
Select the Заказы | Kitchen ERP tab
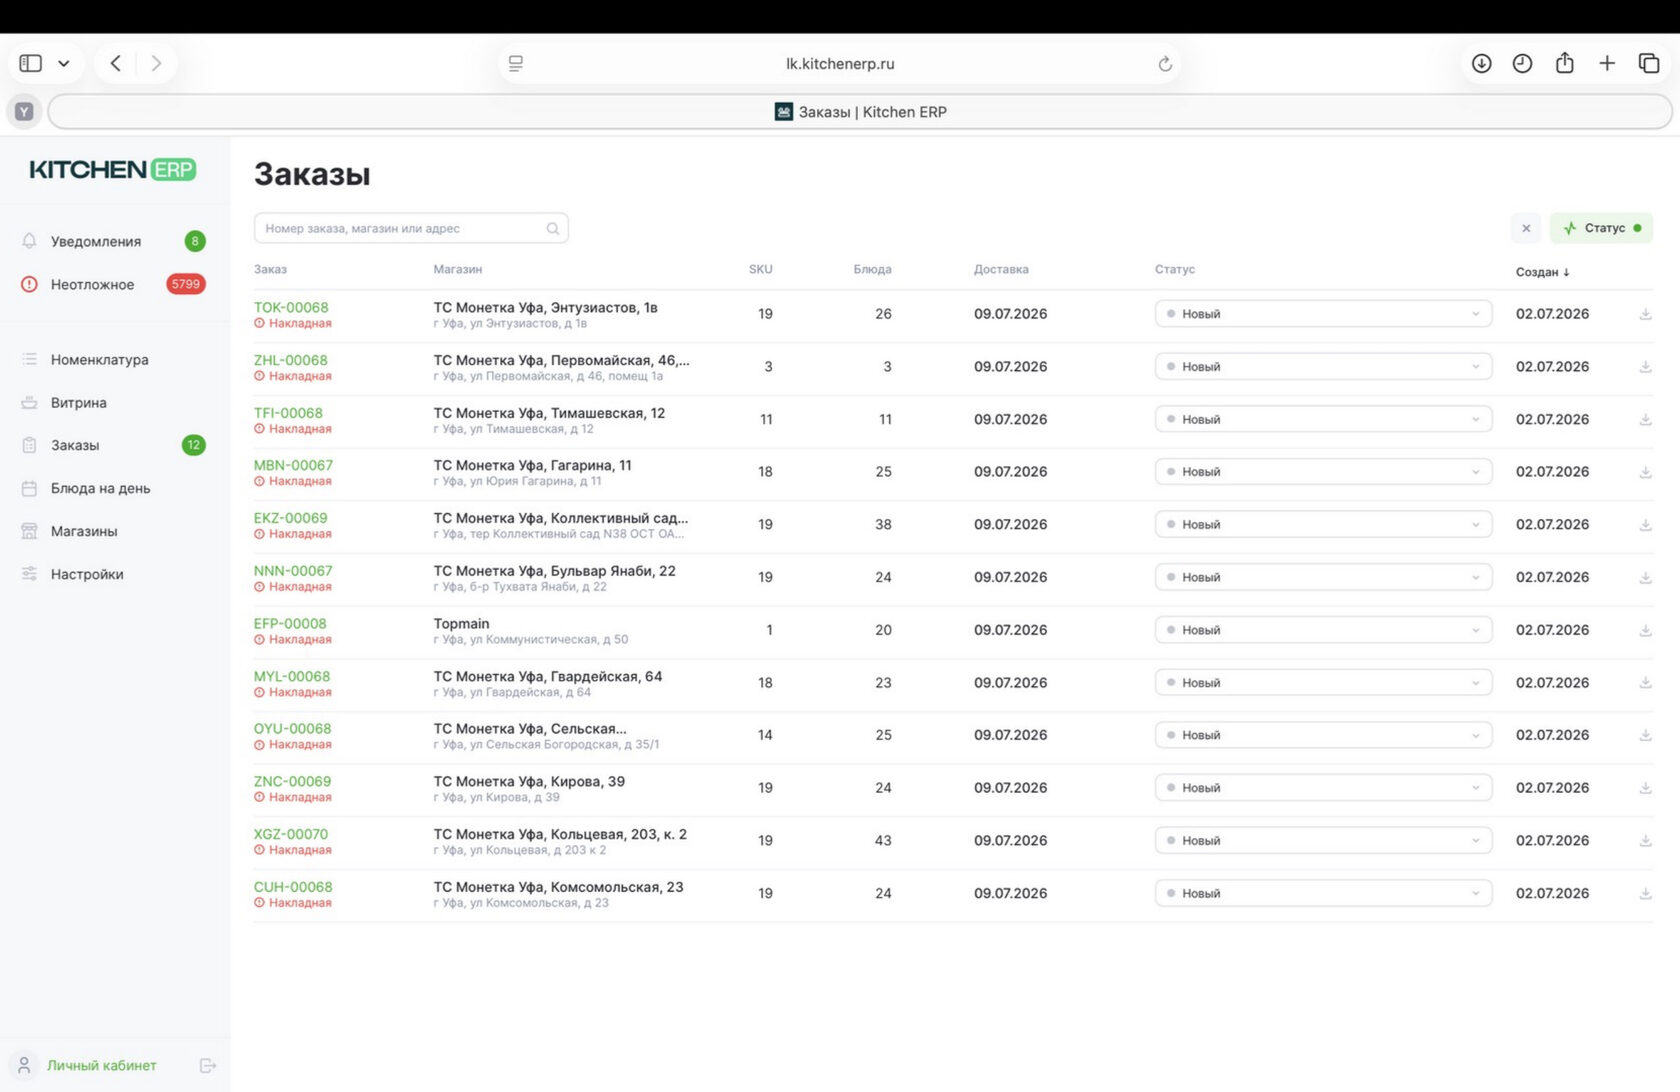[x=860, y=112]
